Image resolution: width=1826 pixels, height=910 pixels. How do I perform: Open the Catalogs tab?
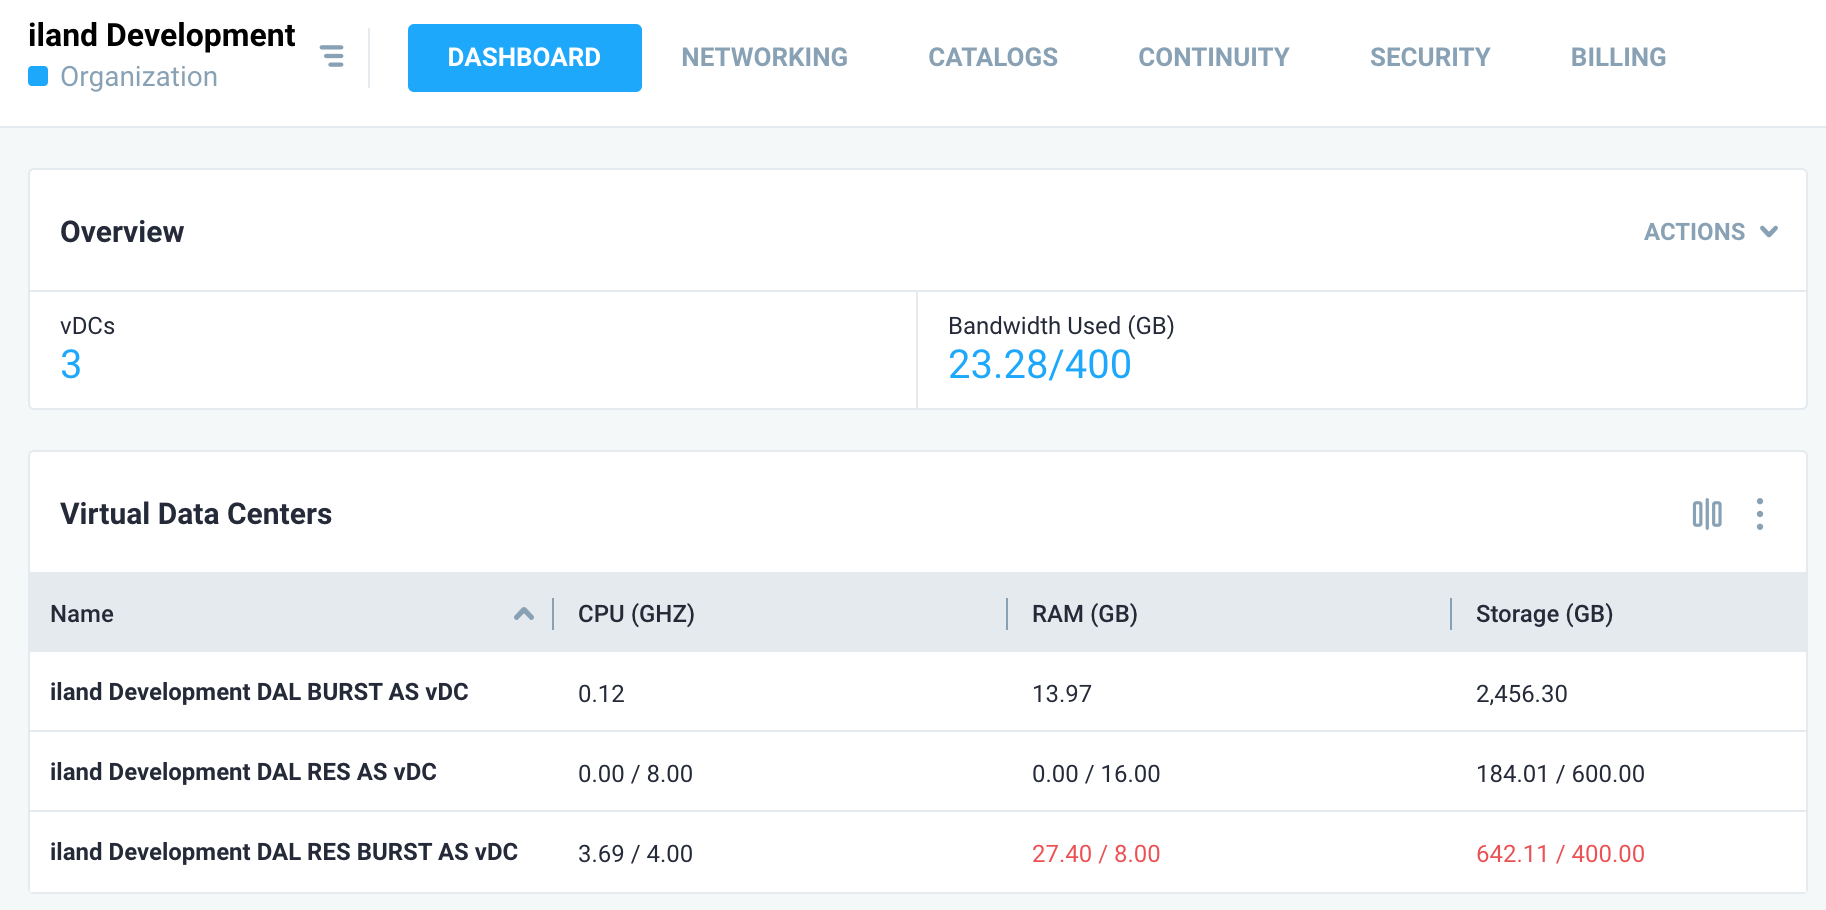992,58
